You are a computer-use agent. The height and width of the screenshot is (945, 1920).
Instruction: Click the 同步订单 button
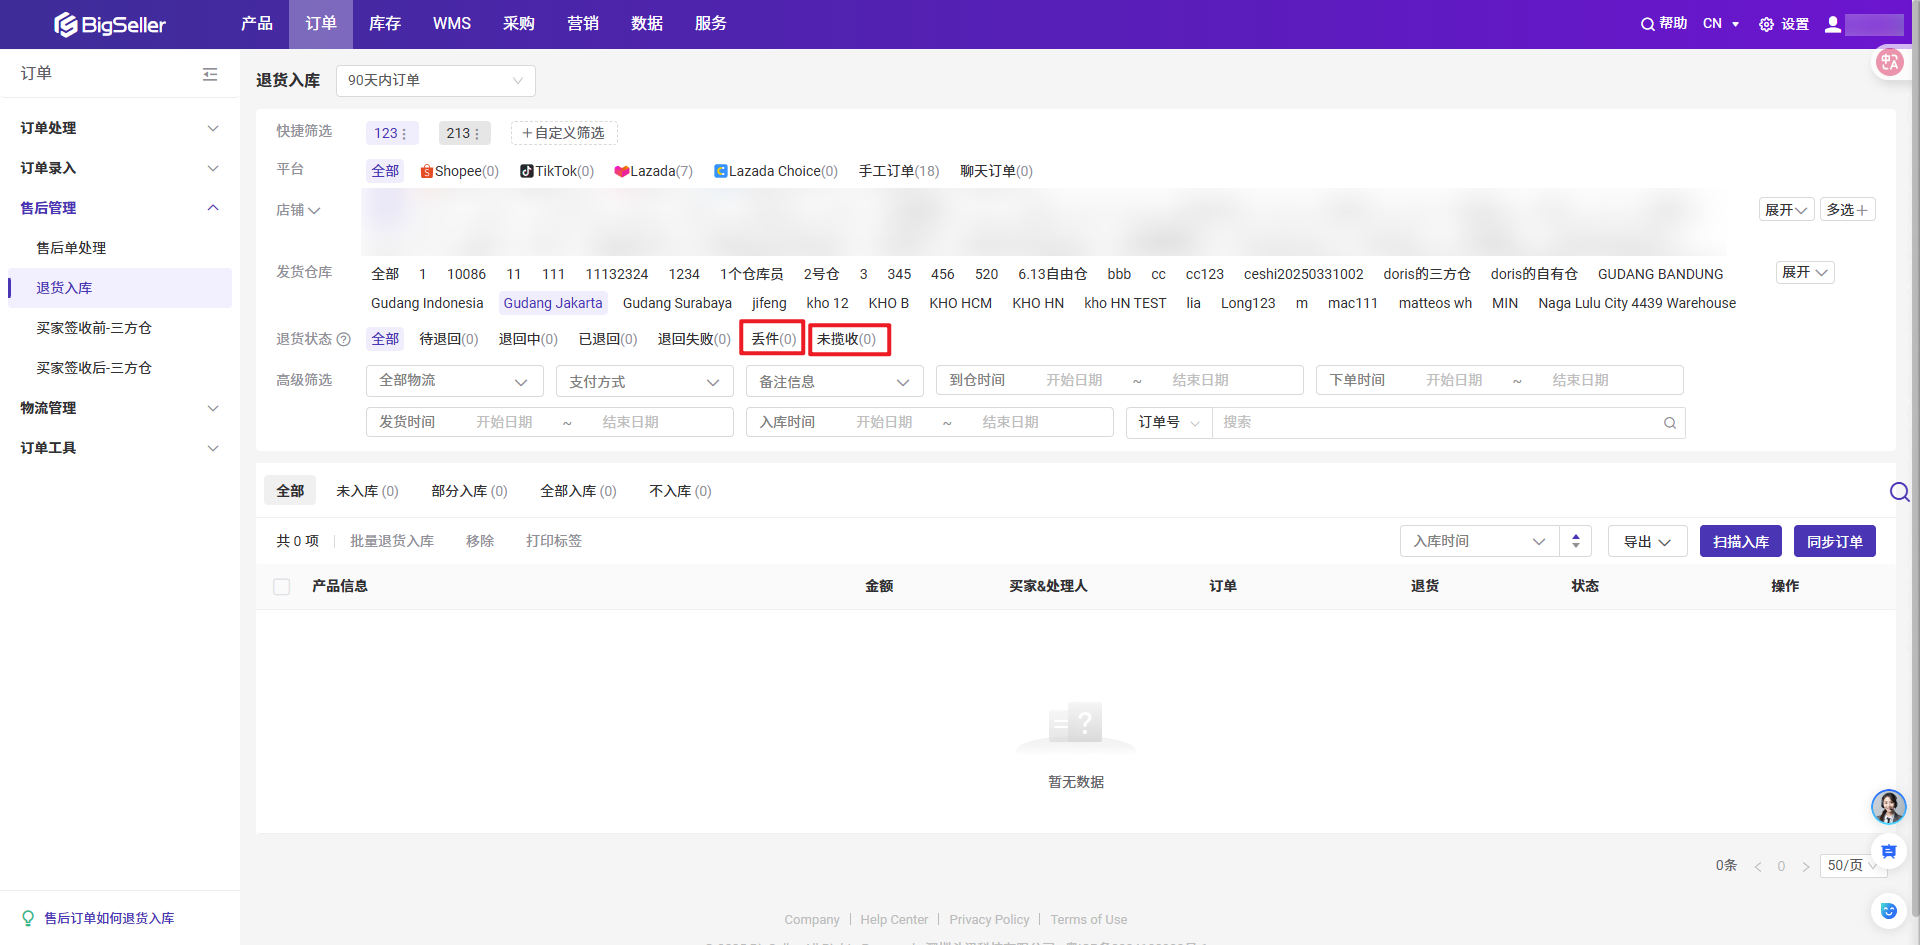pyautogui.click(x=1835, y=541)
